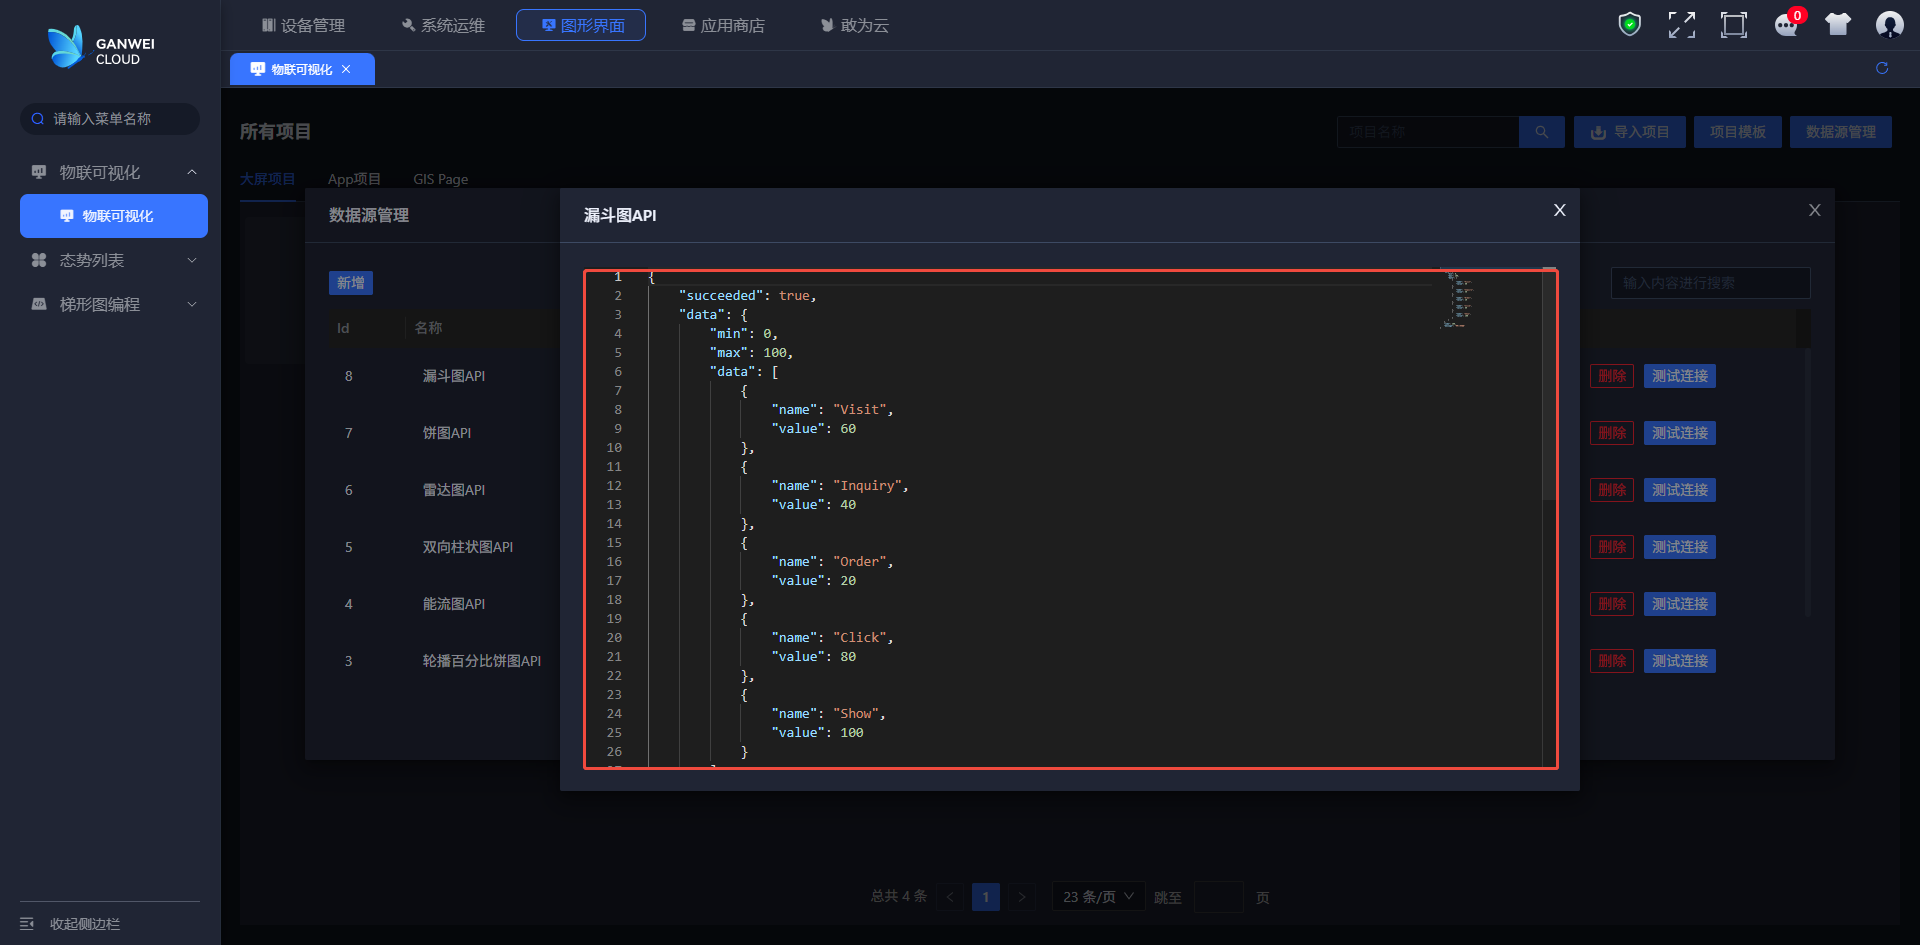This screenshot has height=945, width=1920.
Task: Toggle fullscreen with the expand arrows icon
Action: 1682,25
